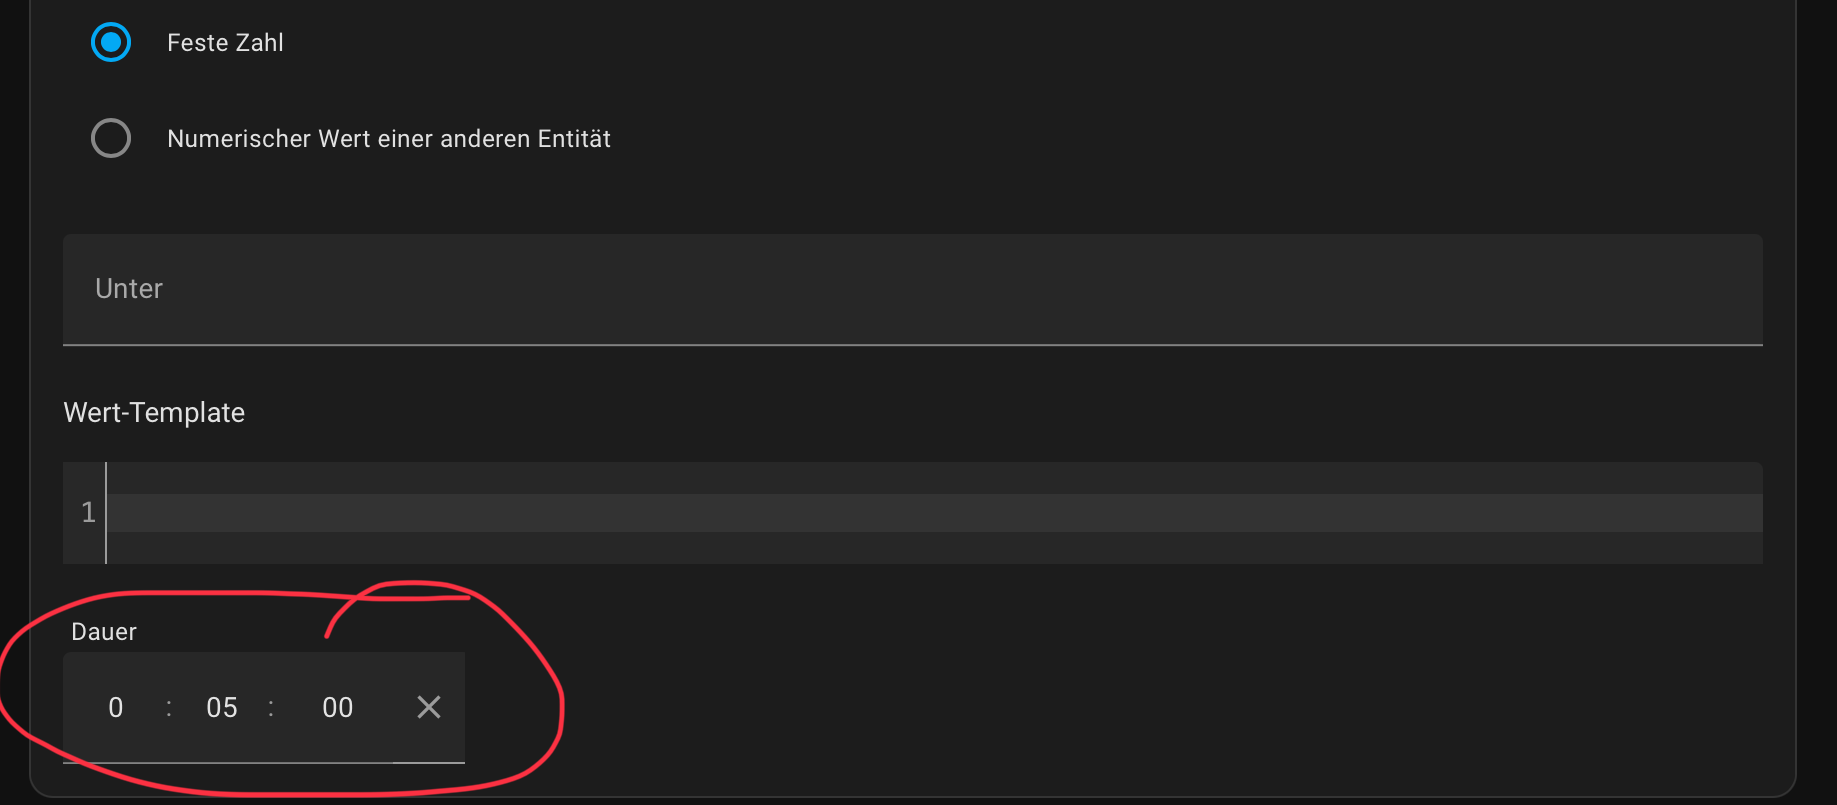The height and width of the screenshot is (805, 1837).
Task: Place cursor in Wert-Template editor line 1
Action: pos(934,513)
